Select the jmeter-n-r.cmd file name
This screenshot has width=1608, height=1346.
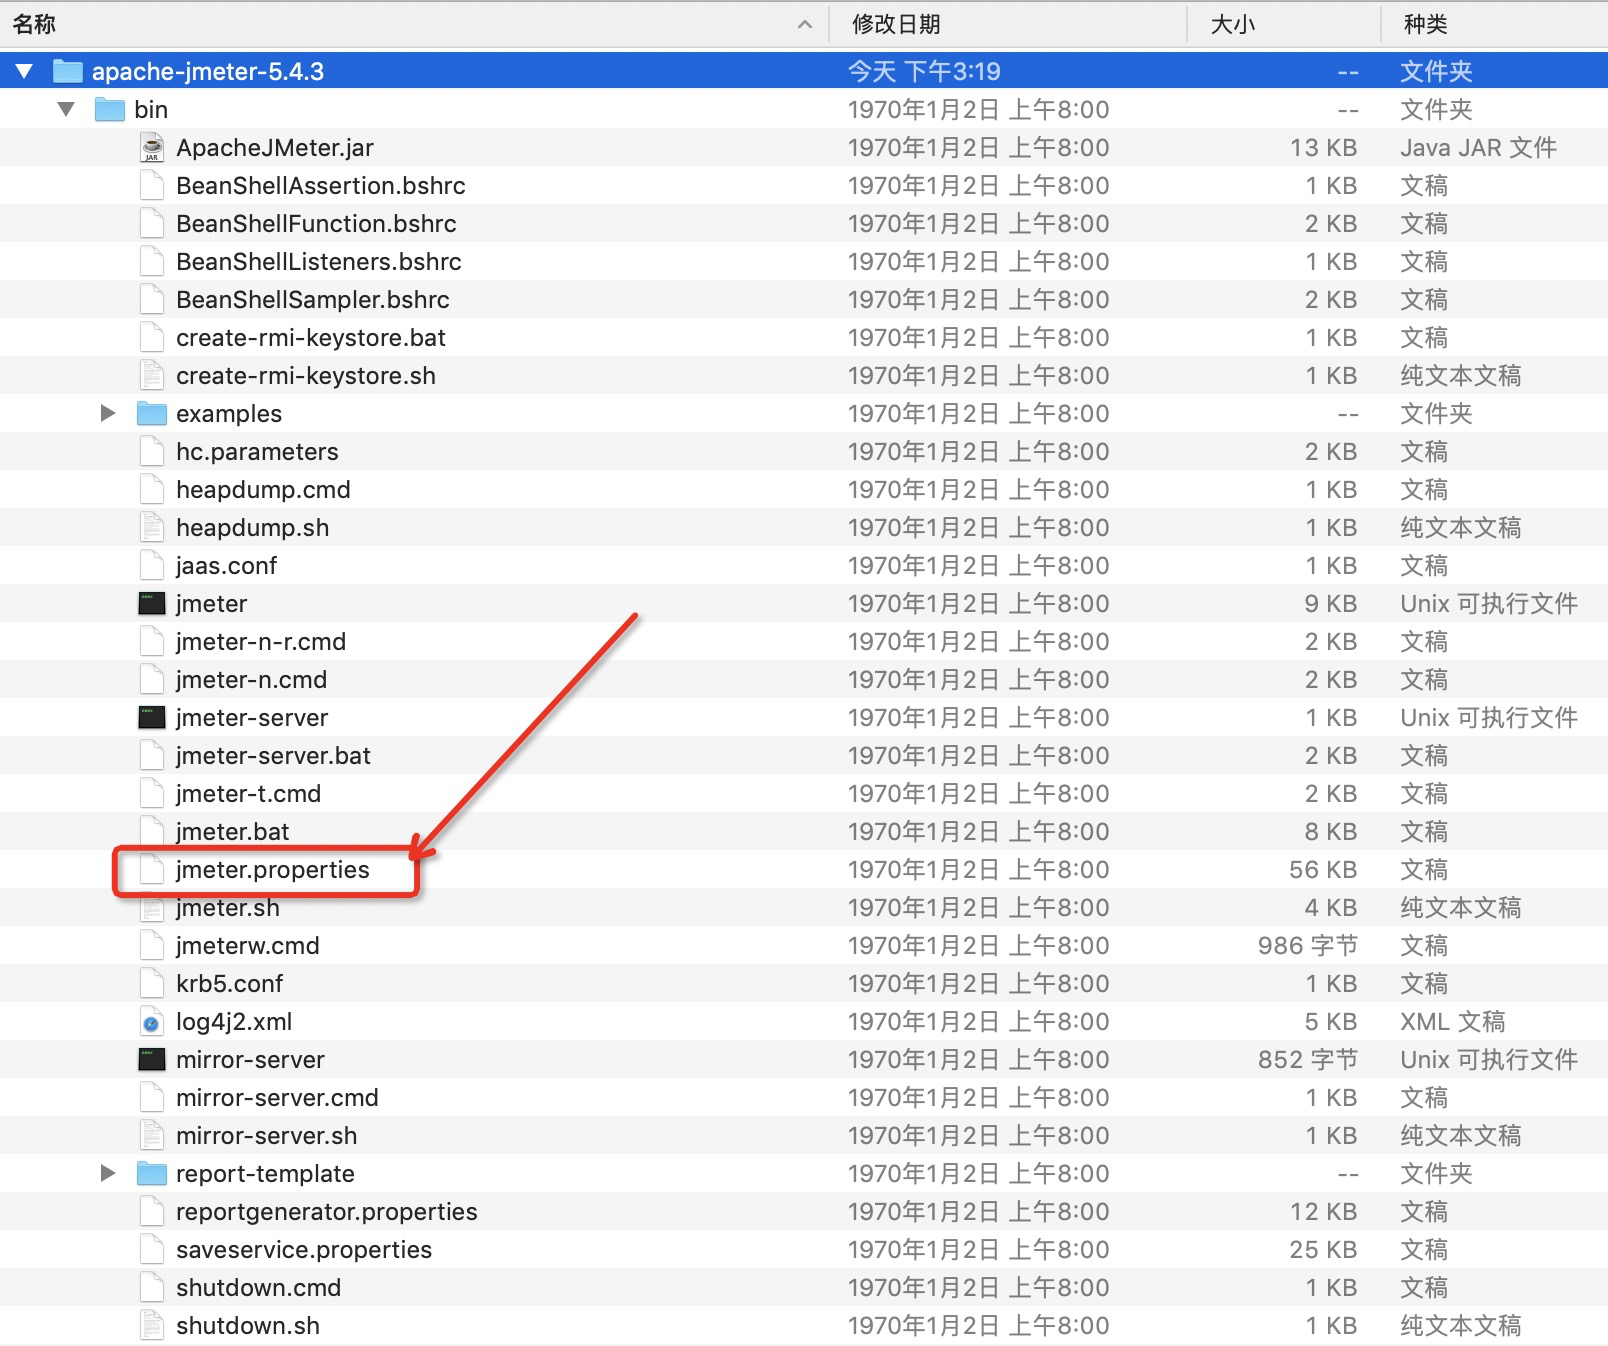[261, 642]
